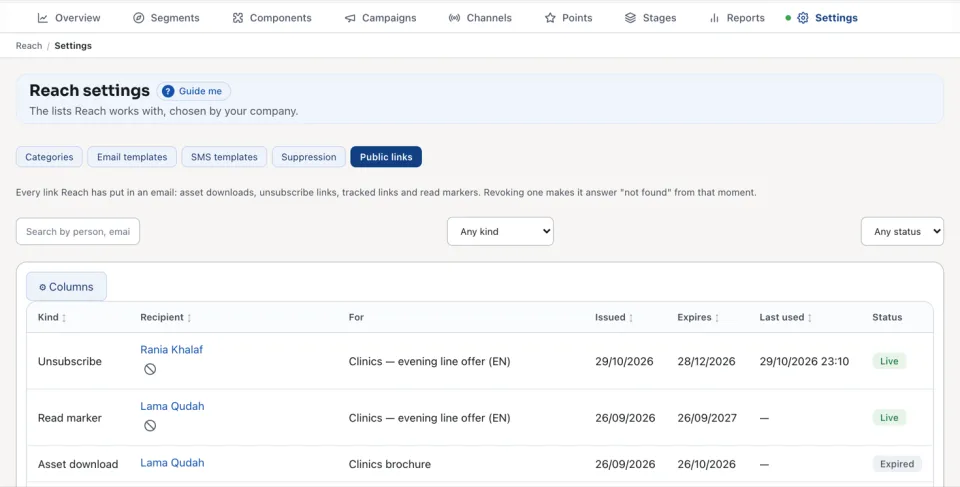Click the question mark icon in Guide me
Screen dimensions: 960x487
168,91
